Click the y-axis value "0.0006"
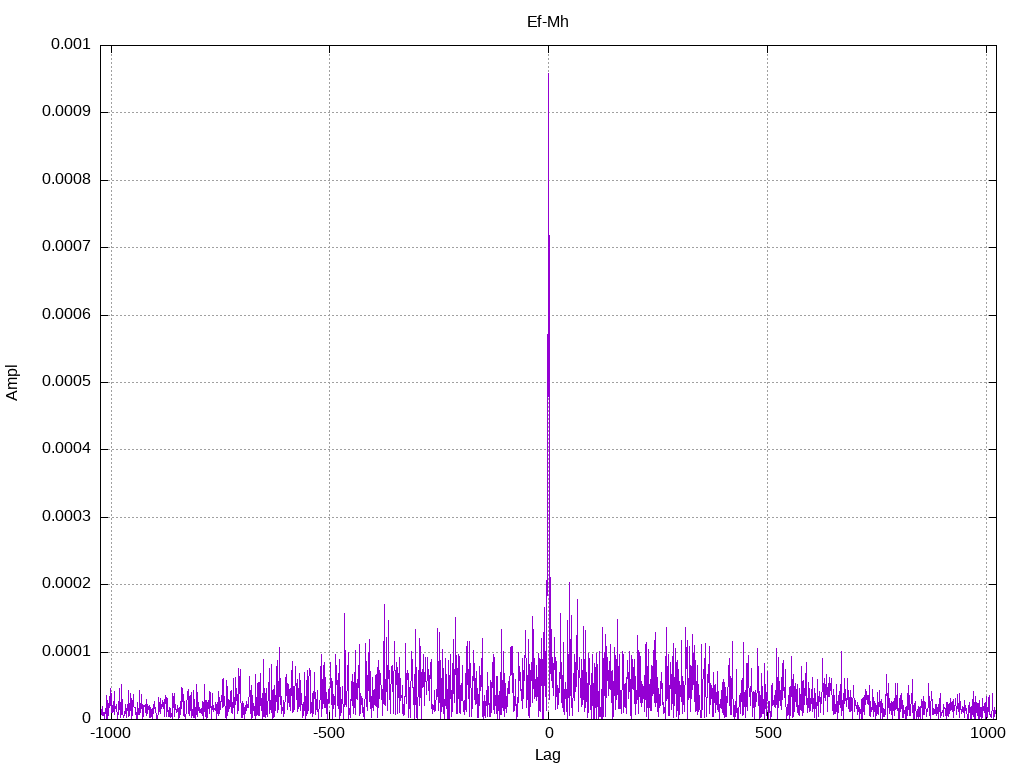This screenshot has height=768, width=1024. (66, 314)
